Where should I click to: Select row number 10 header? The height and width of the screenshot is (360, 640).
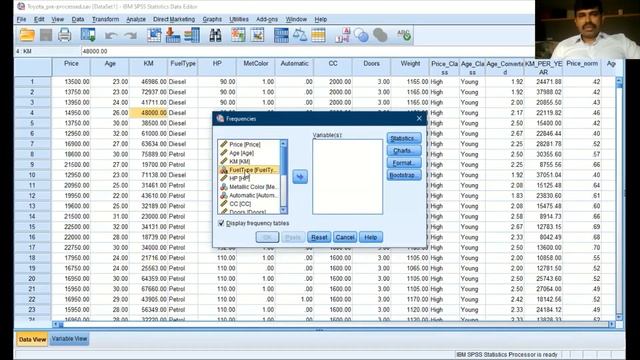32,175
